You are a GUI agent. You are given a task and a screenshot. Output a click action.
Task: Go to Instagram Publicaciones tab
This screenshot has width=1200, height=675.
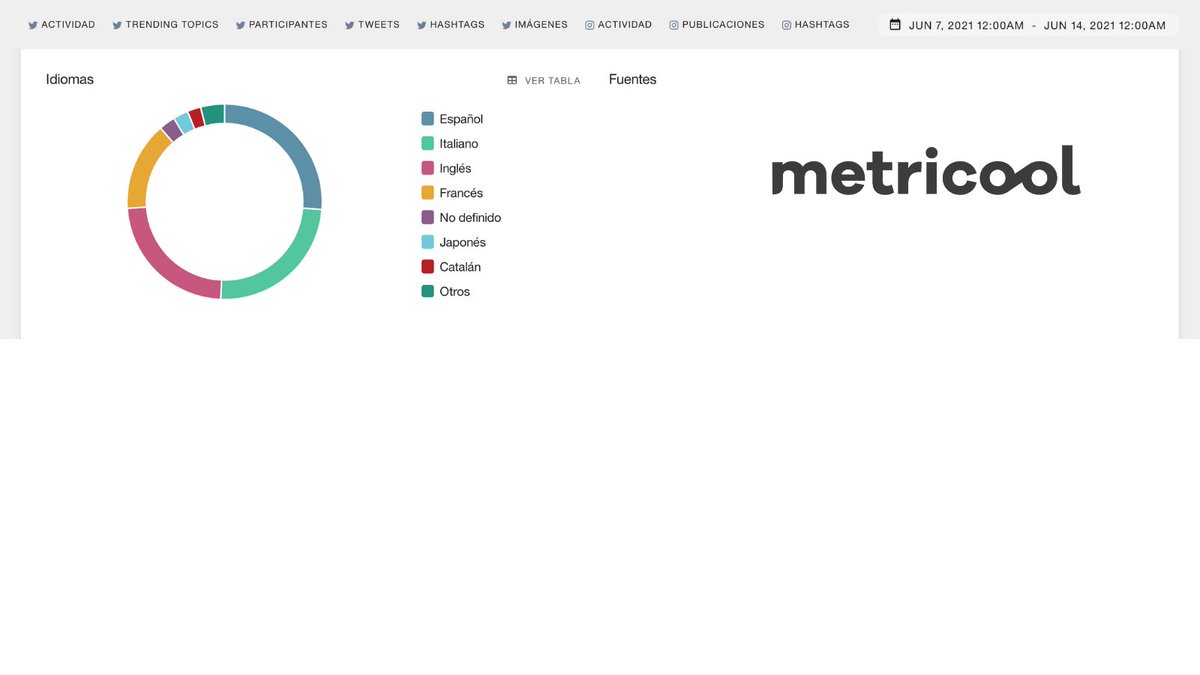pos(717,25)
